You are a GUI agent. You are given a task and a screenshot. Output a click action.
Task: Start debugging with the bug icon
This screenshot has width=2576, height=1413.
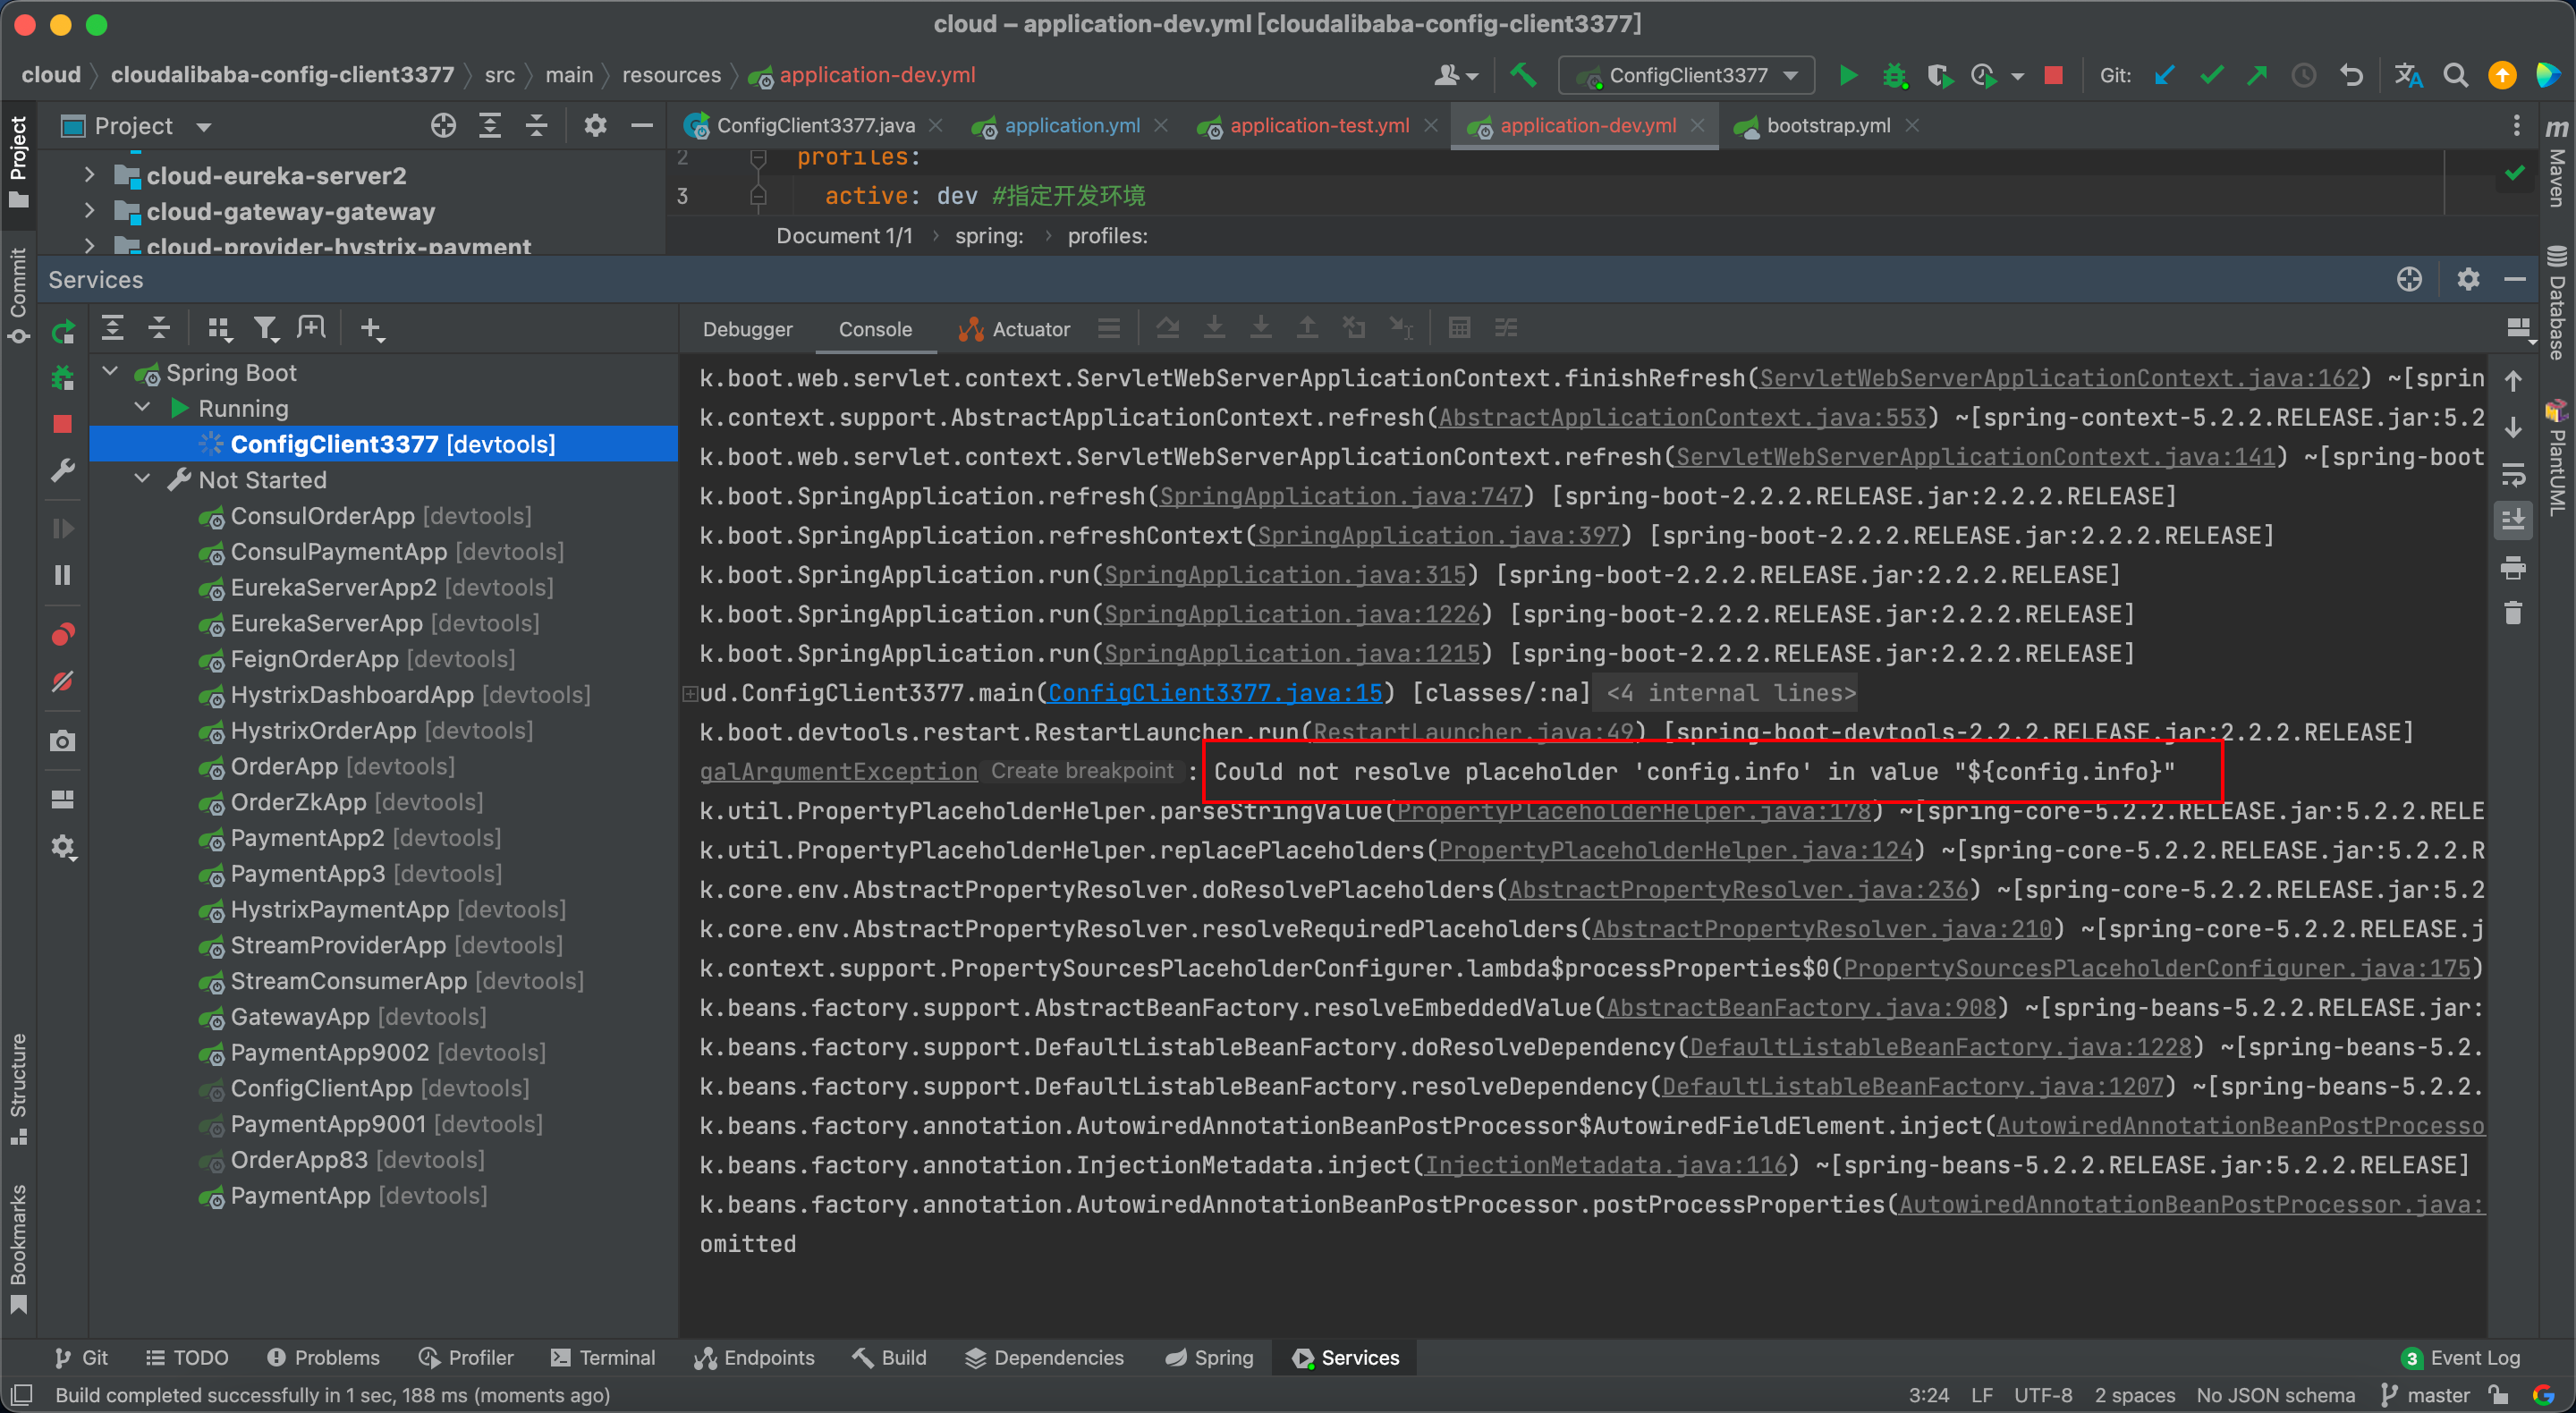1894,75
